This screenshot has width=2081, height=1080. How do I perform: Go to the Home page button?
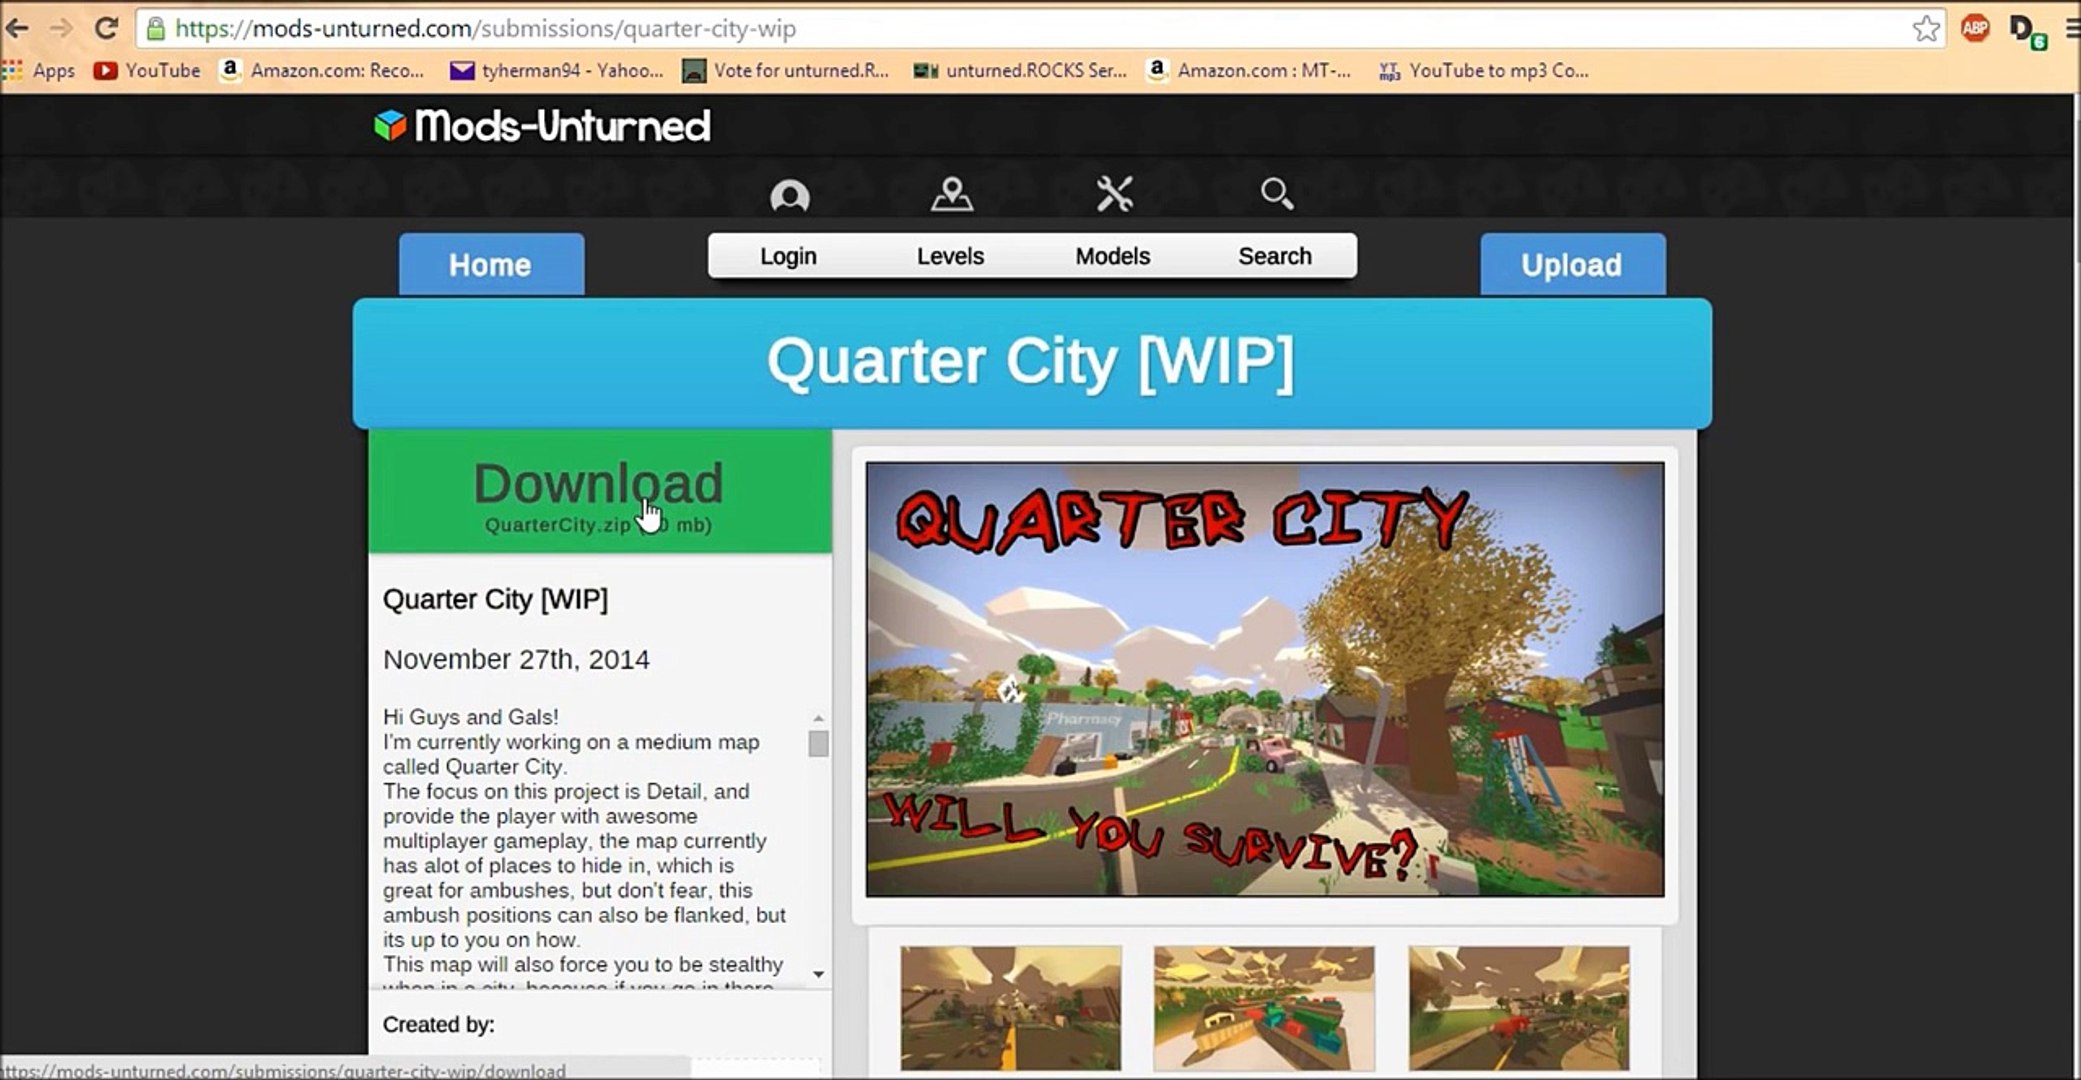tap(490, 265)
